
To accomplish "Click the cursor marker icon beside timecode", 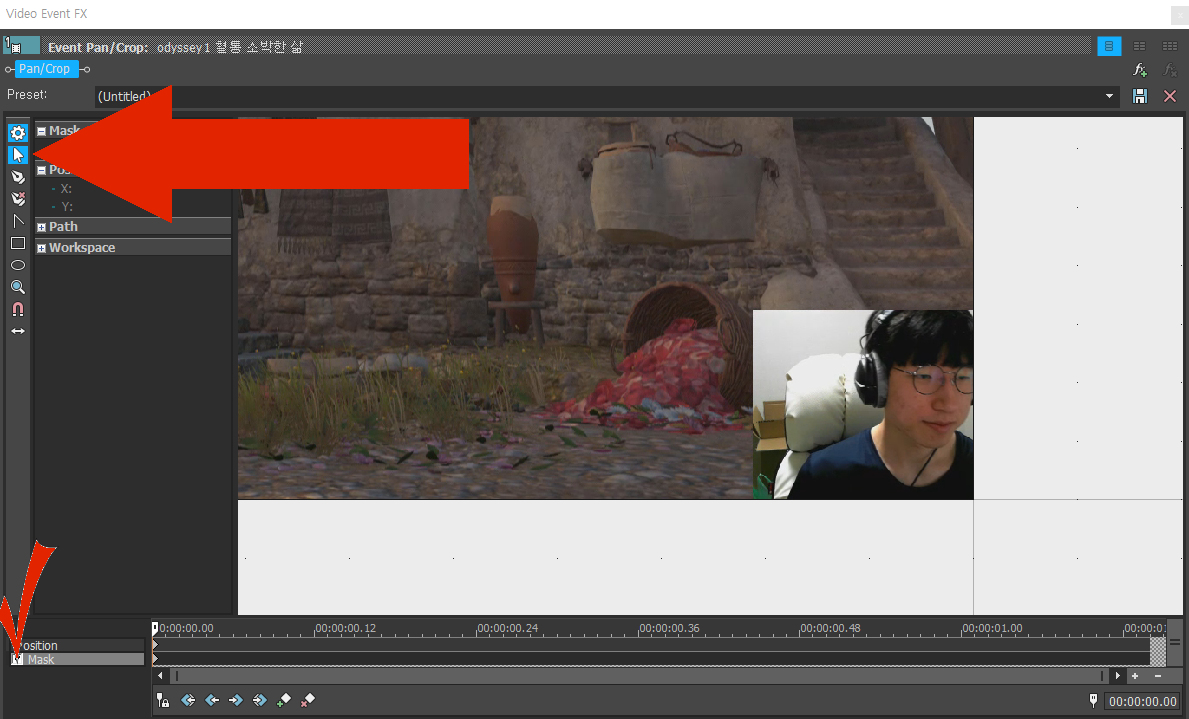I will (x=1093, y=701).
